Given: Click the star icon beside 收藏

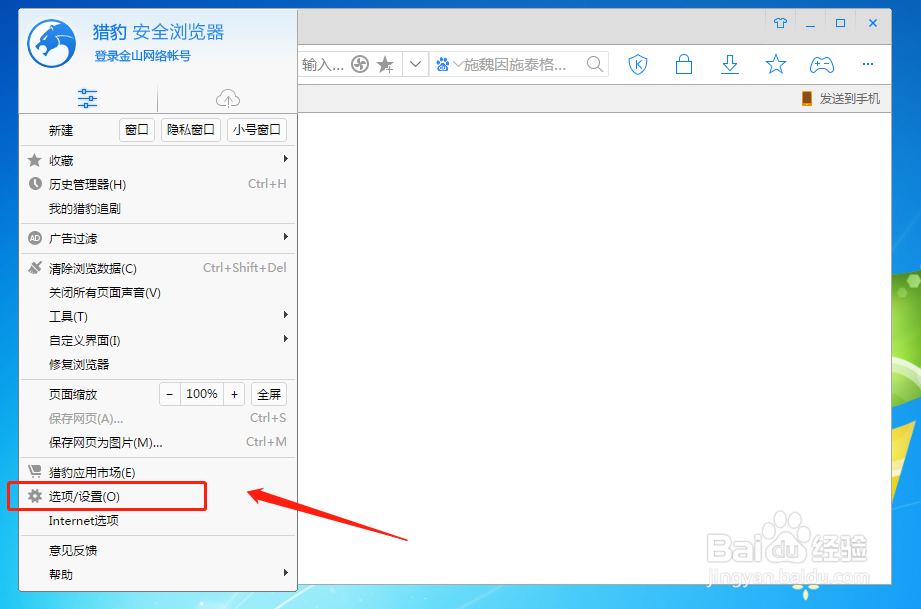Looking at the screenshot, I should pyautogui.click(x=35, y=160).
